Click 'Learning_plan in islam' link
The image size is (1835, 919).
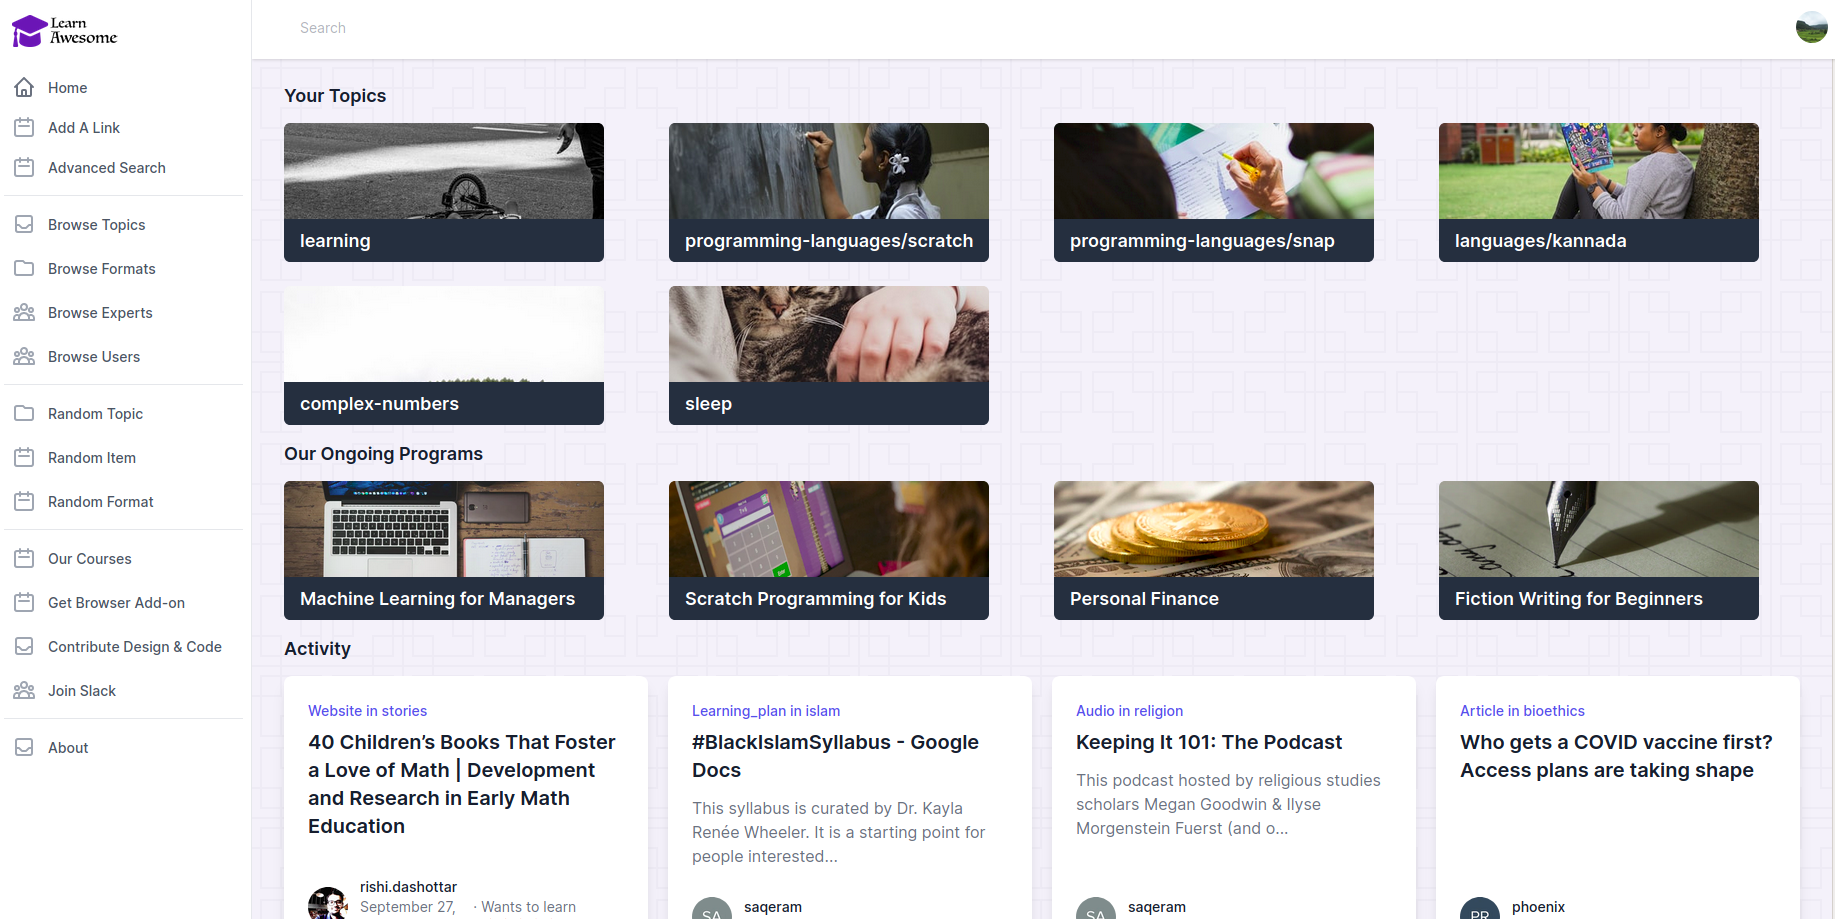tap(766, 711)
